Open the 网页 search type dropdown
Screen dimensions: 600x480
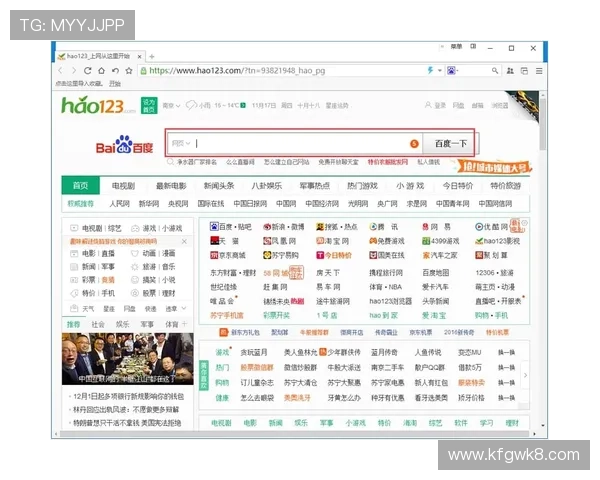pos(181,144)
